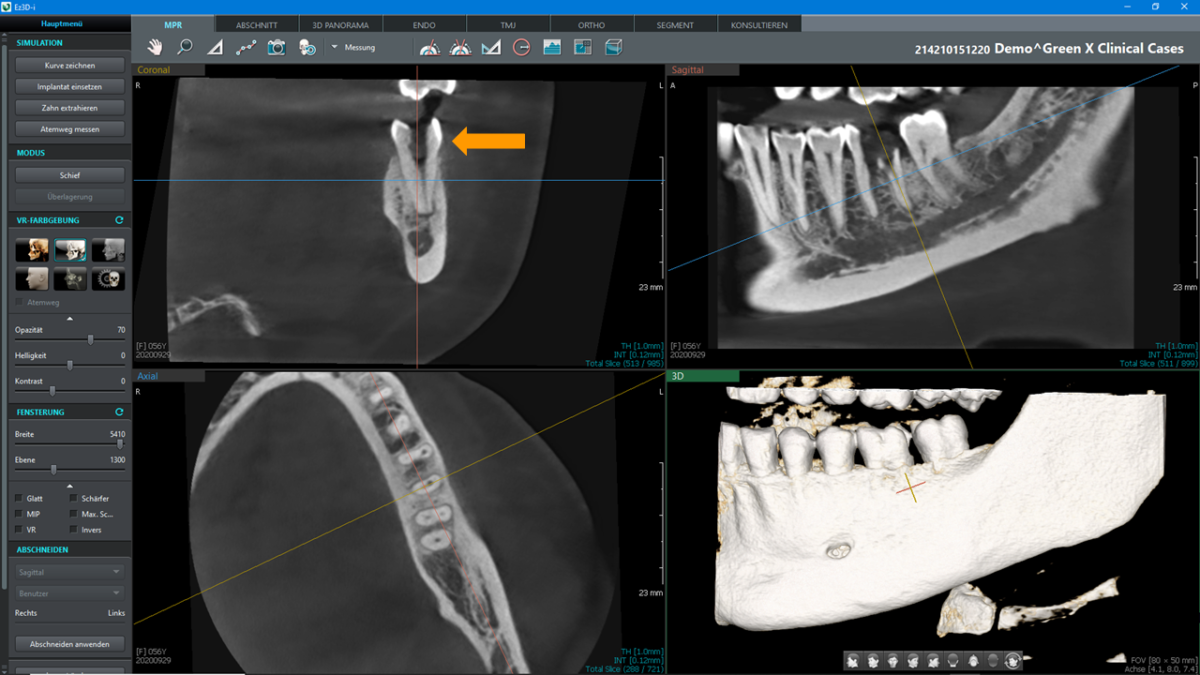This screenshot has width=1200, height=675.
Task: Click the Überlagerung button
Action: pyautogui.click(x=70, y=196)
